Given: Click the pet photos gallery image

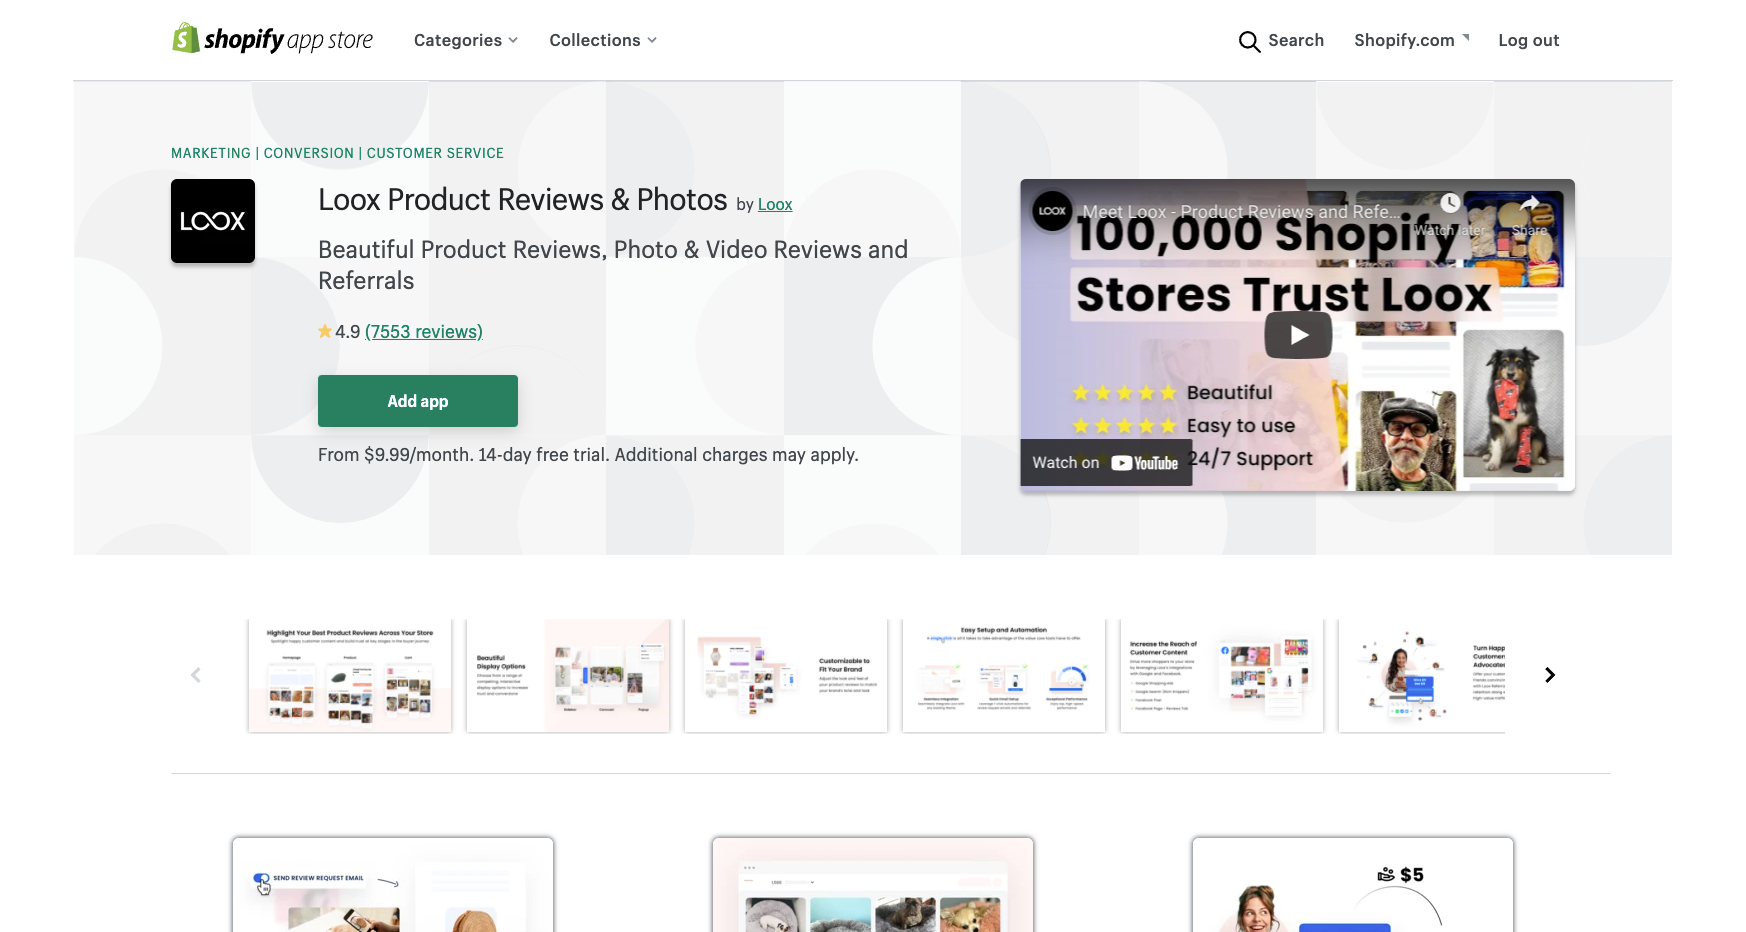Looking at the screenshot, I should pyautogui.click(x=873, y=885).
